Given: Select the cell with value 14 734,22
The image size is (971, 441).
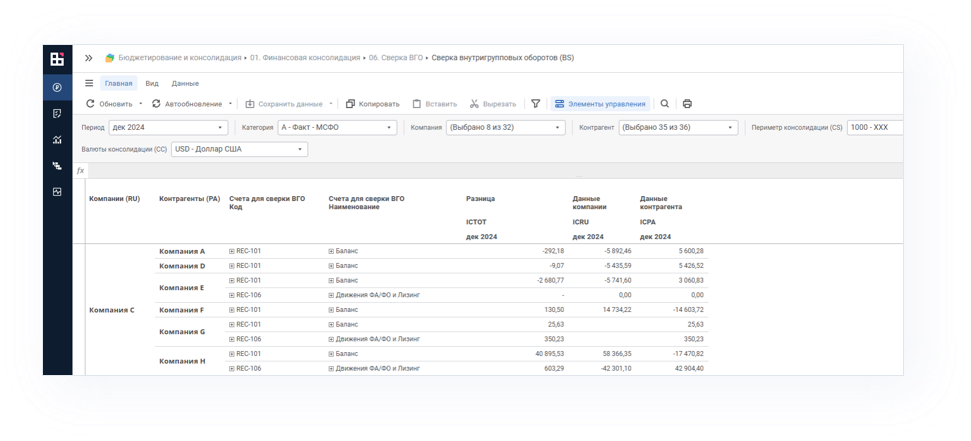Looking at the screenshot, I should point(616,310).
